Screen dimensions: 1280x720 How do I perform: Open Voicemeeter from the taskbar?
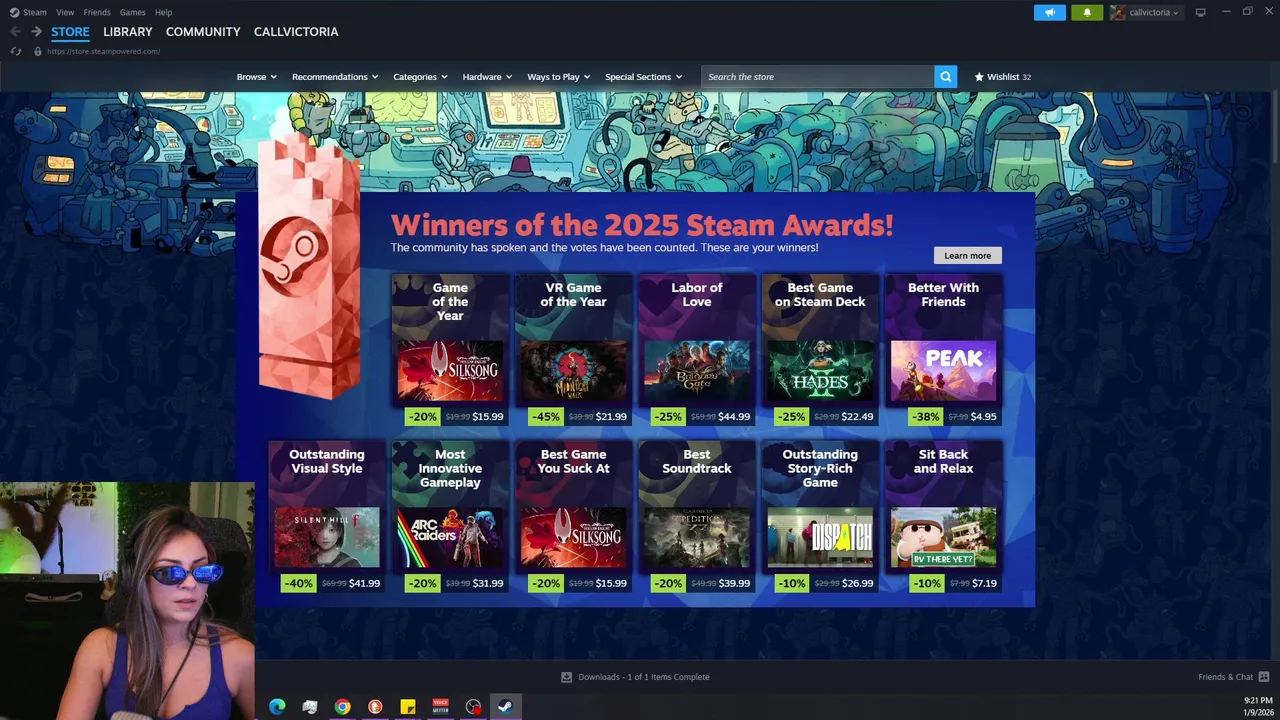(x=440, y=707)
